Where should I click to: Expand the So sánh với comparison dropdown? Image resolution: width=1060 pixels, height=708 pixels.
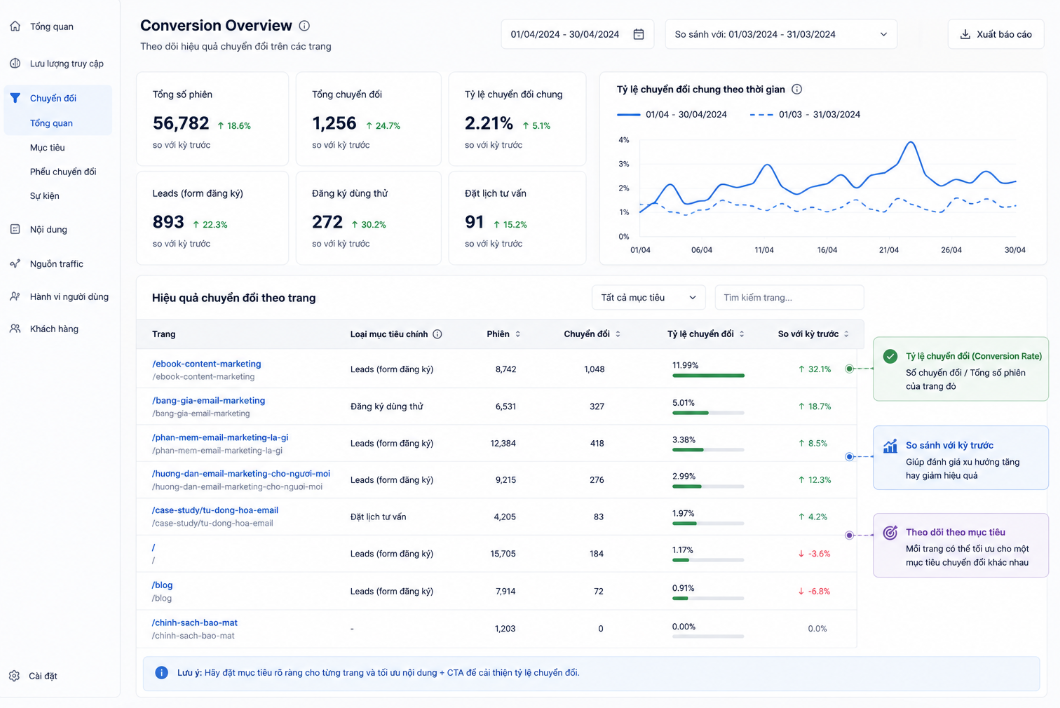pos(781,34)
